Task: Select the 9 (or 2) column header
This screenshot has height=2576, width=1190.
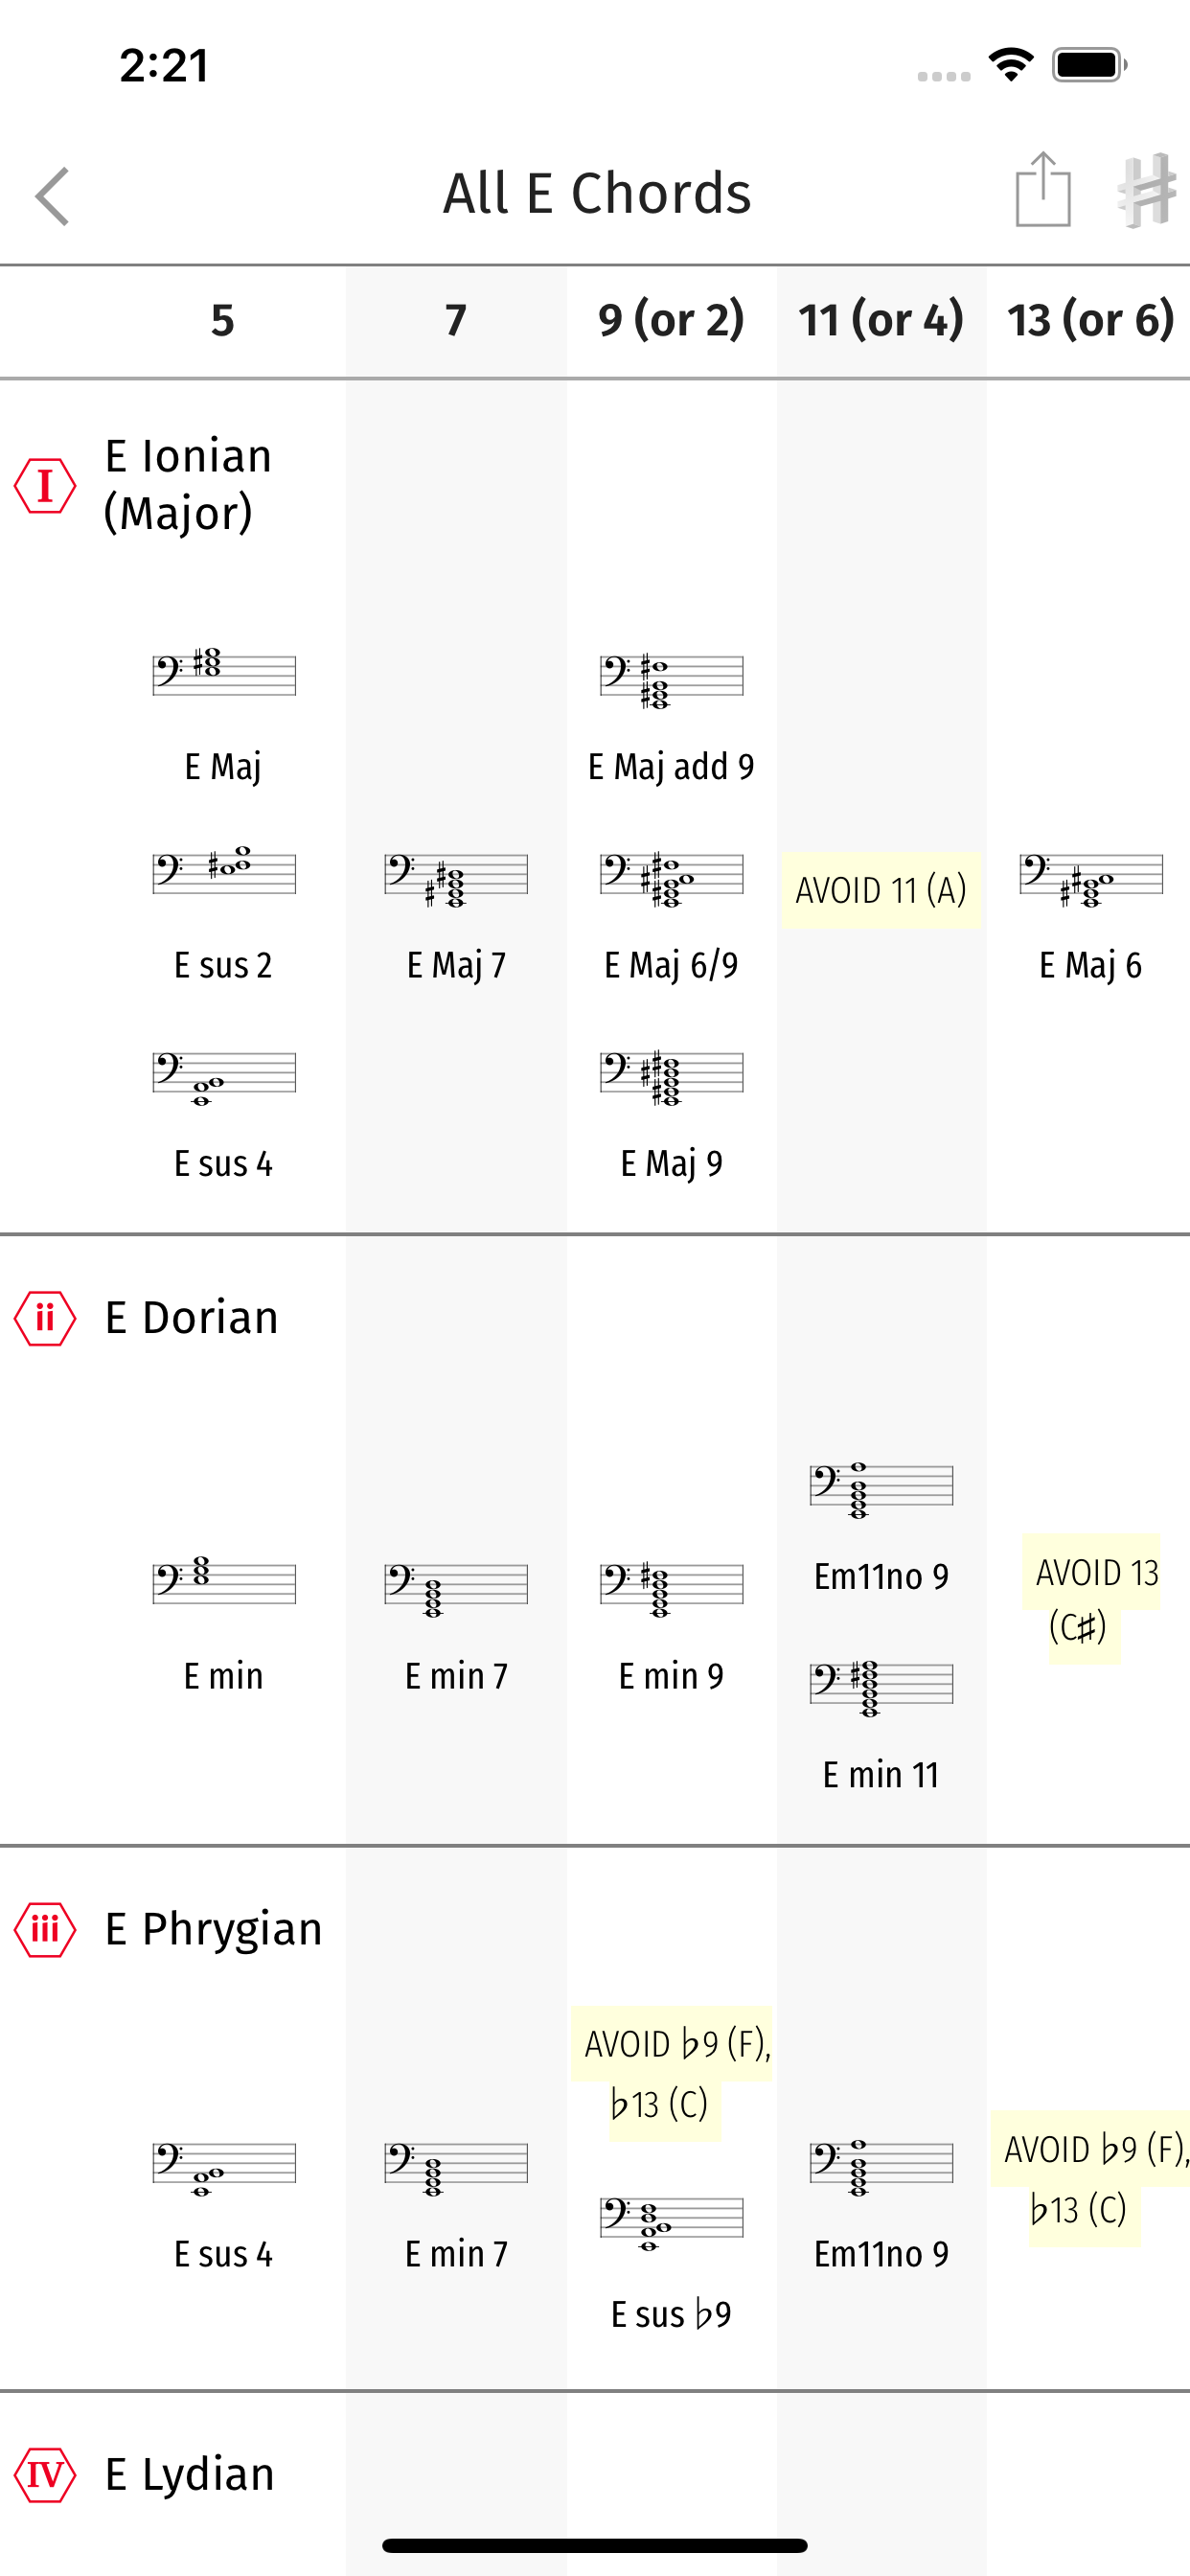Action: [672, 320]
